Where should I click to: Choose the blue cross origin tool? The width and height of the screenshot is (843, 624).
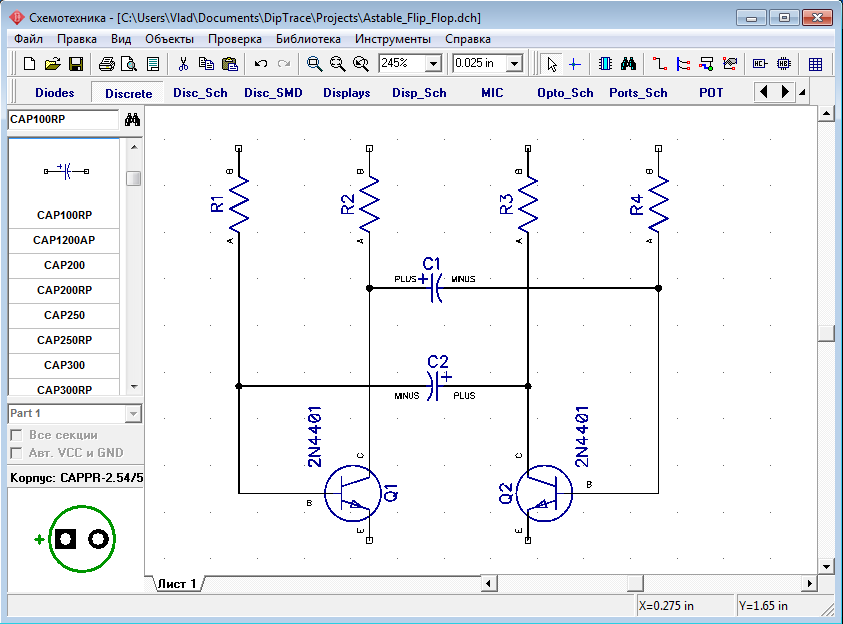[575, 64]
